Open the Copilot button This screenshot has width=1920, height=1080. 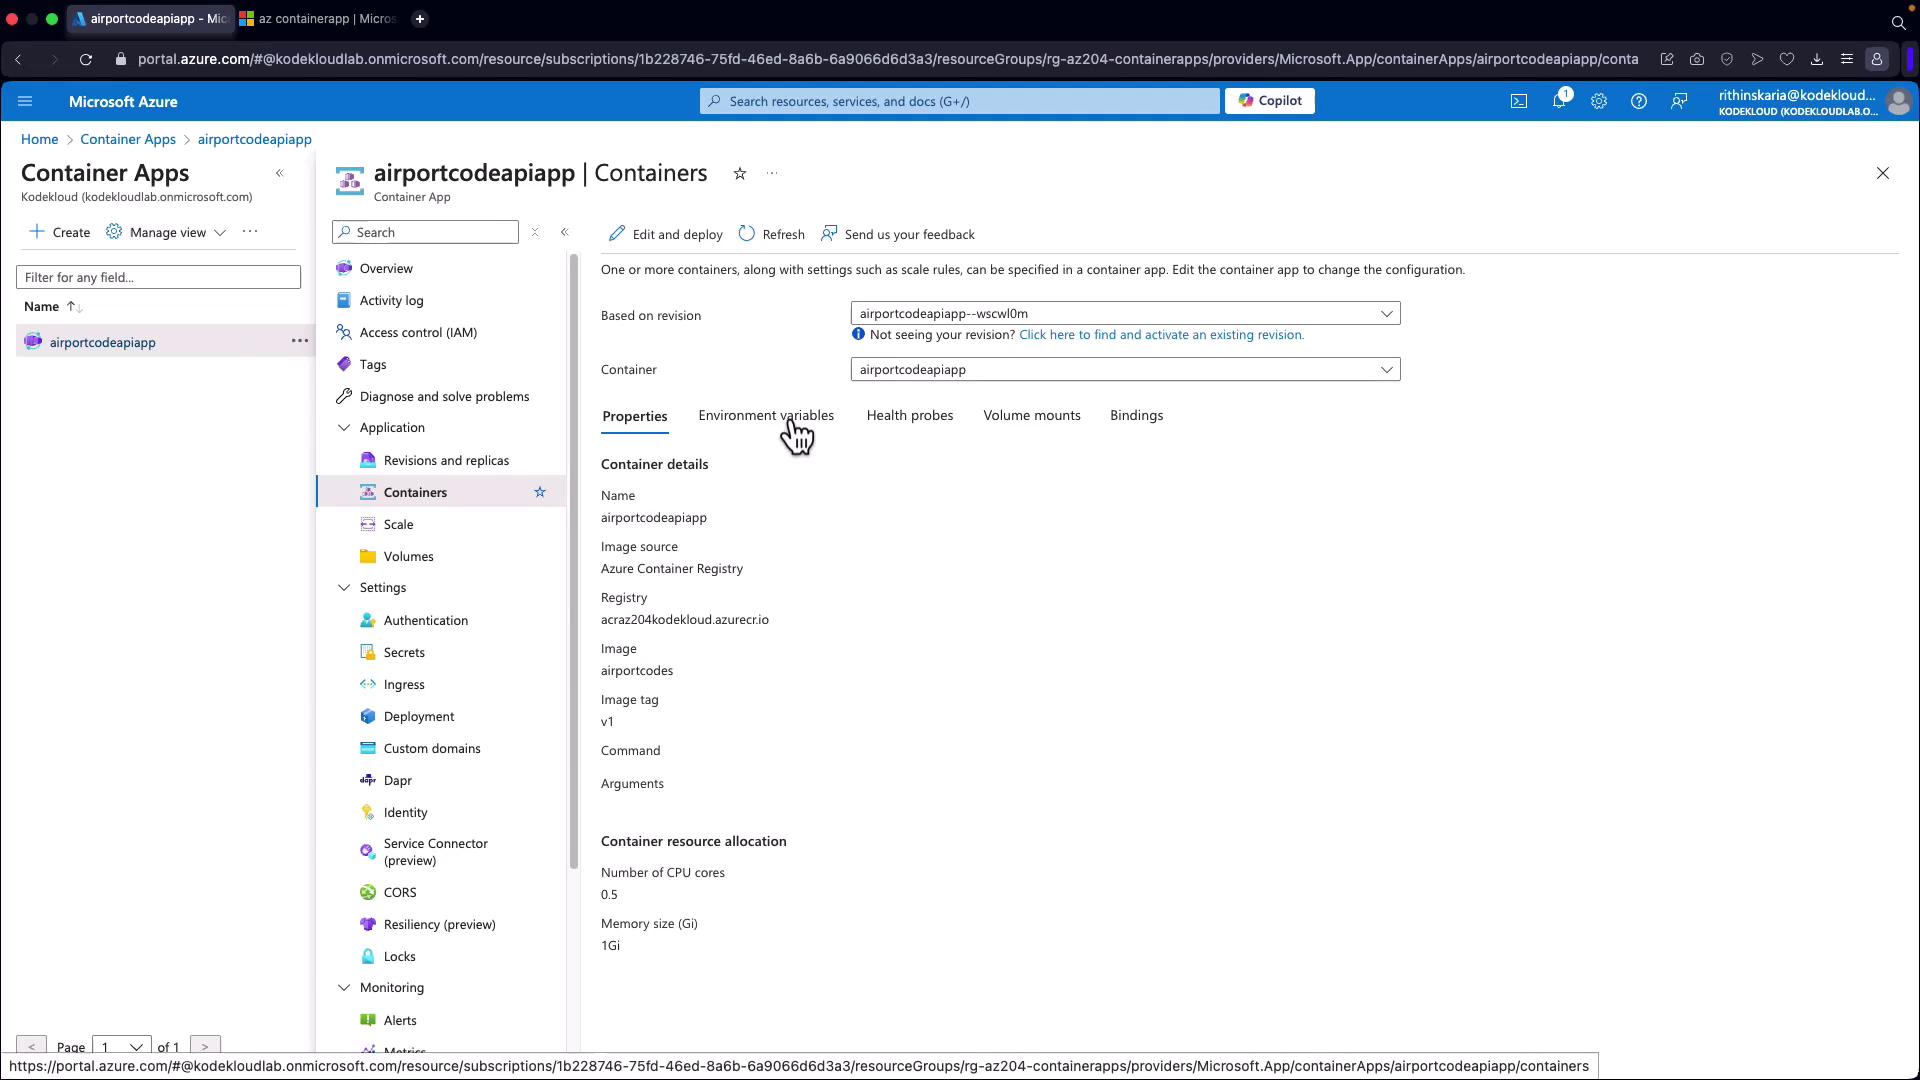pos(1269,101)
